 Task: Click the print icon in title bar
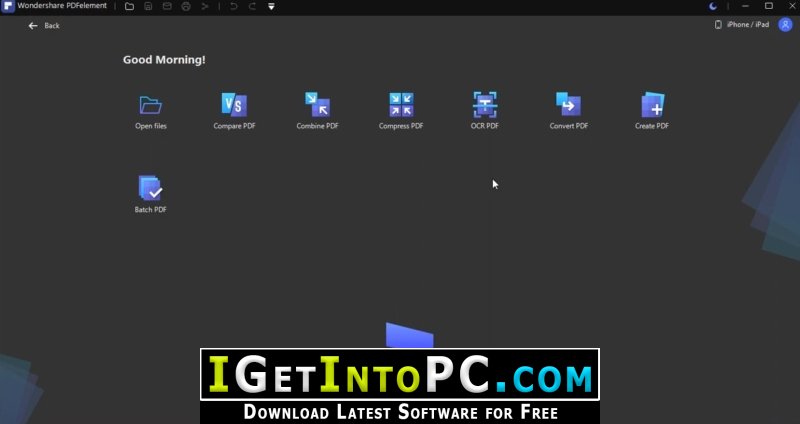(186, 7)
